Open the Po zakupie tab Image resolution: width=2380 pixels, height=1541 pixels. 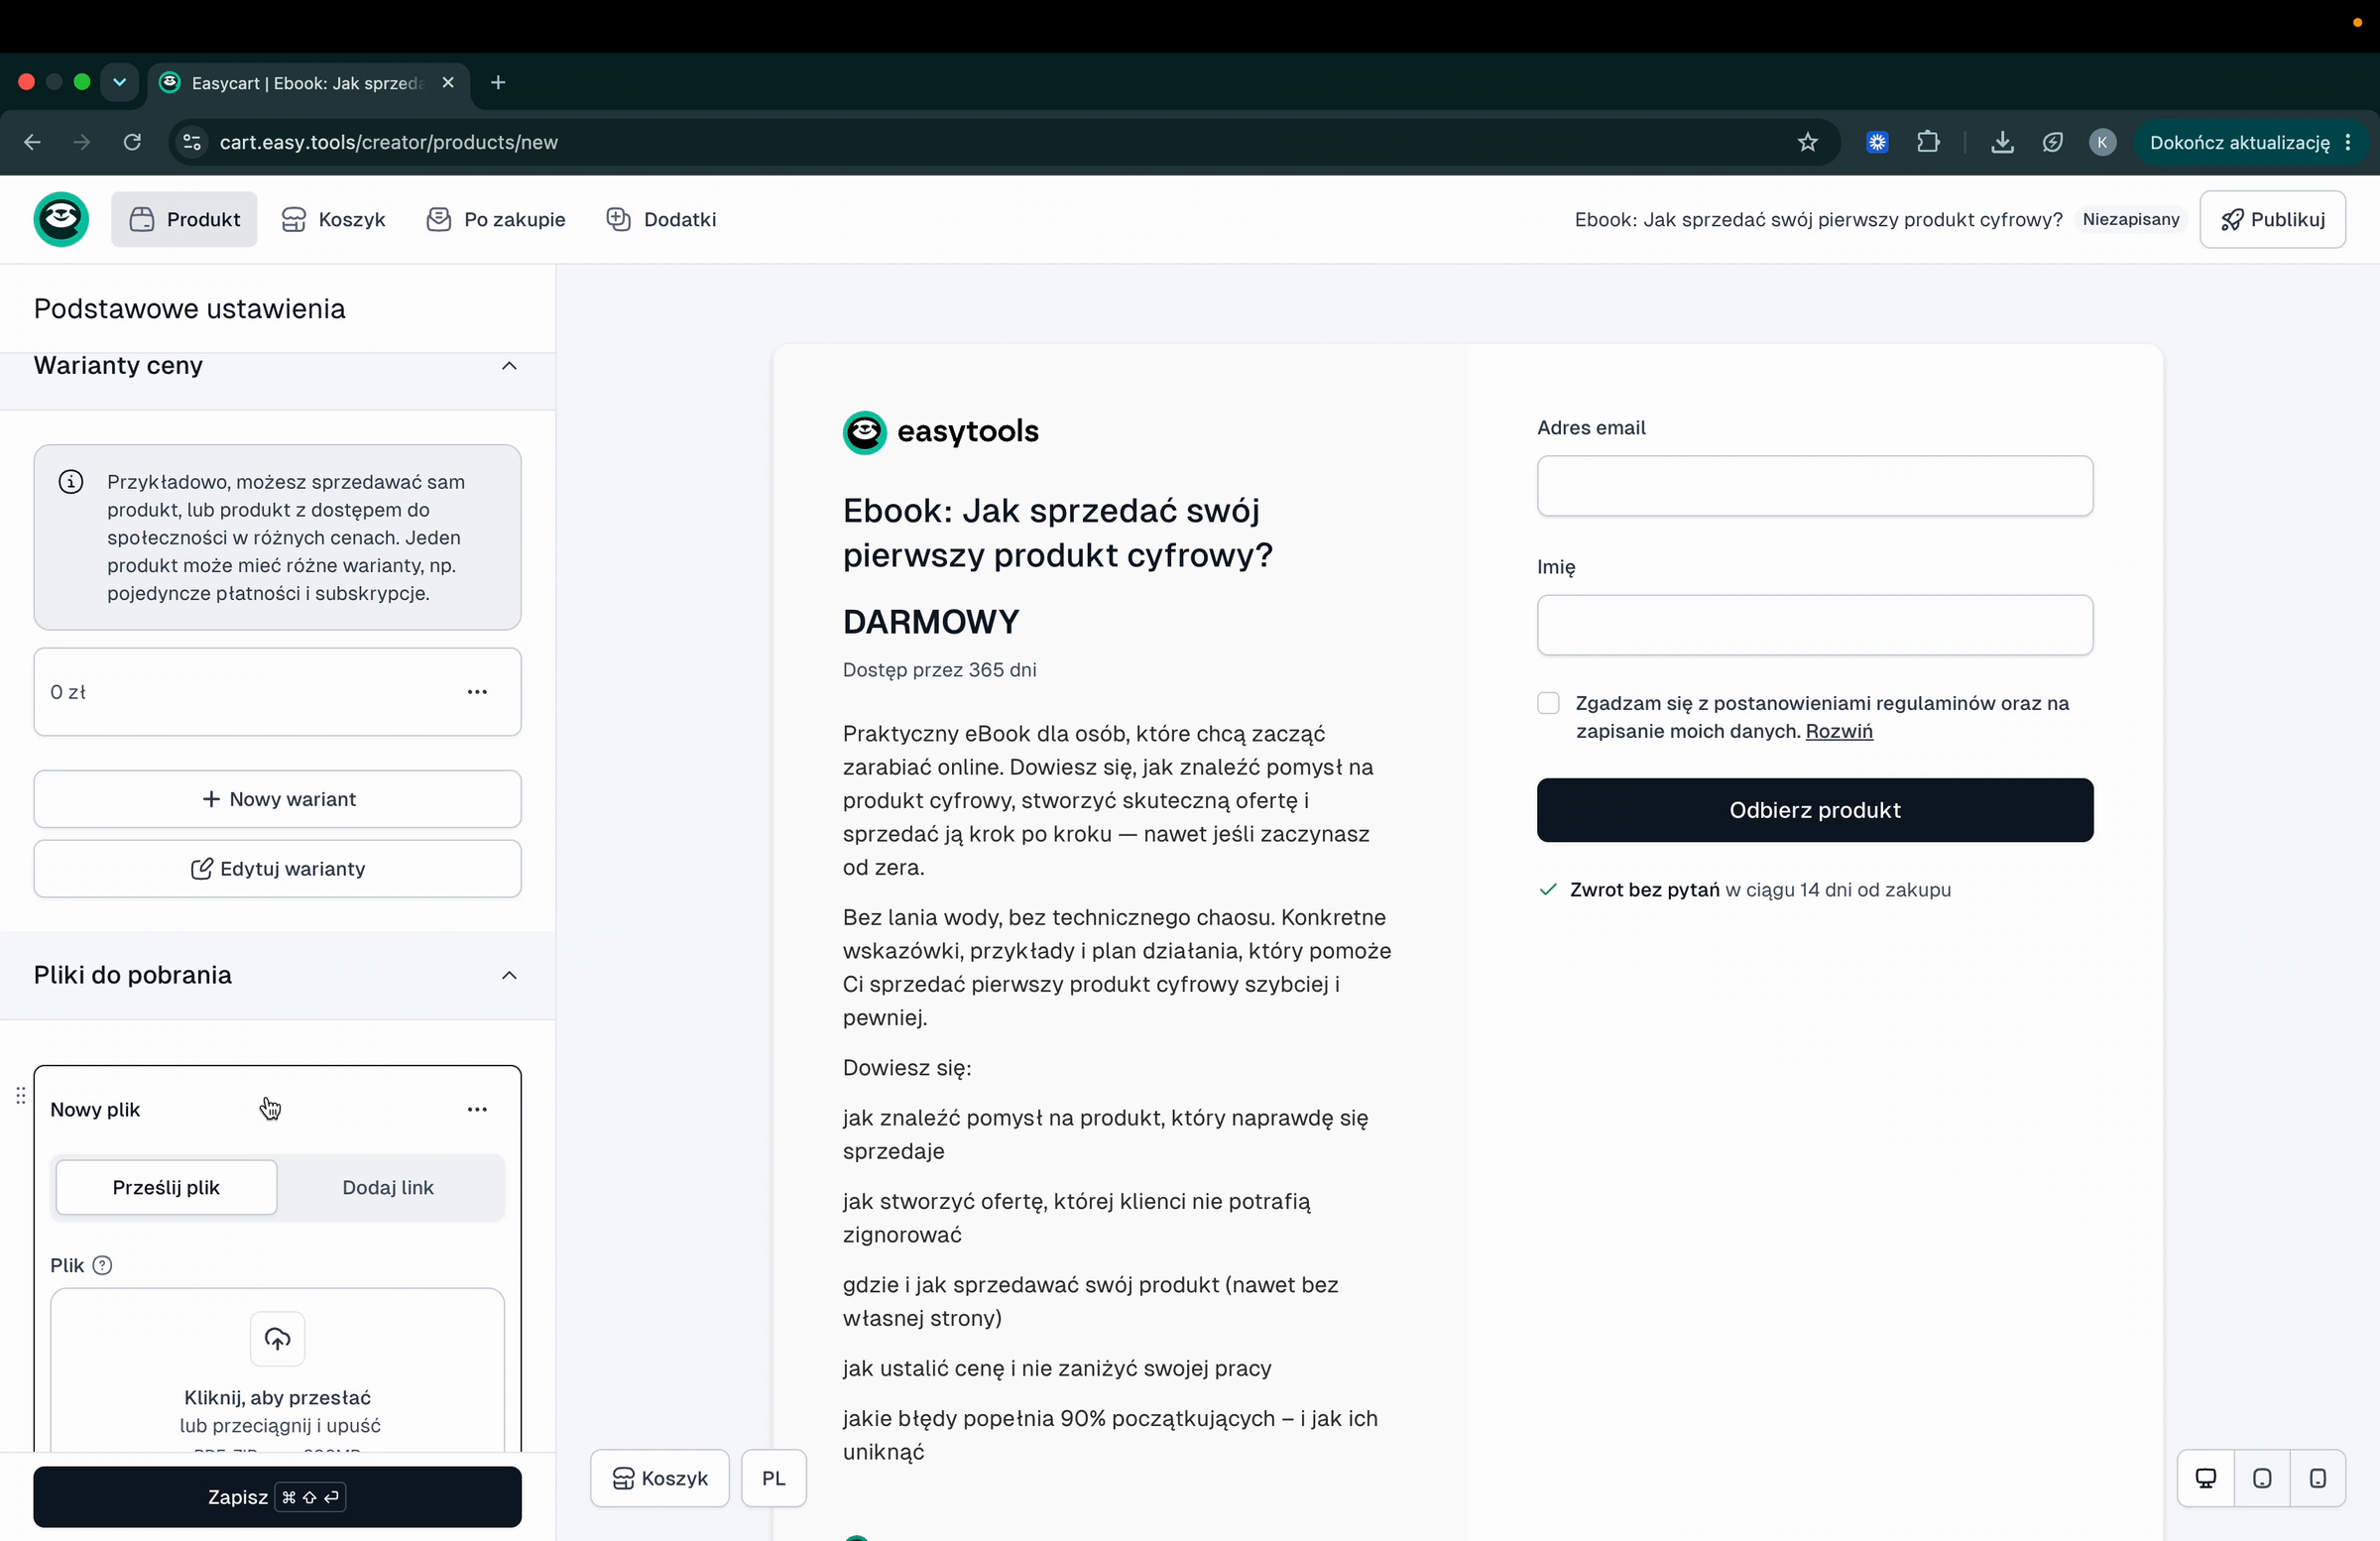(x=495, y=219)
